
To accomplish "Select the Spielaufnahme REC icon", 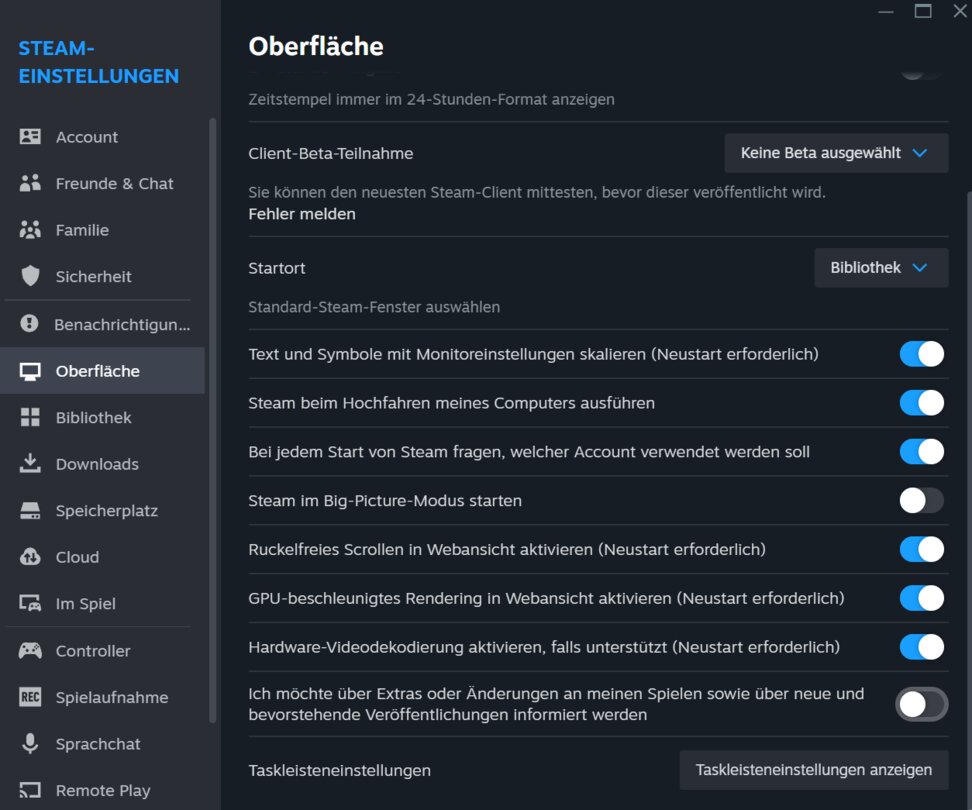I will point(30,698).
